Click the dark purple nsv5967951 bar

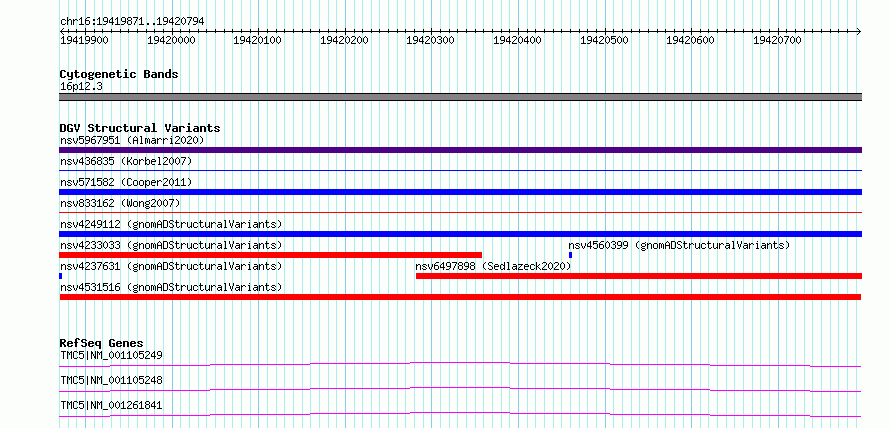(x=460, y=150)
